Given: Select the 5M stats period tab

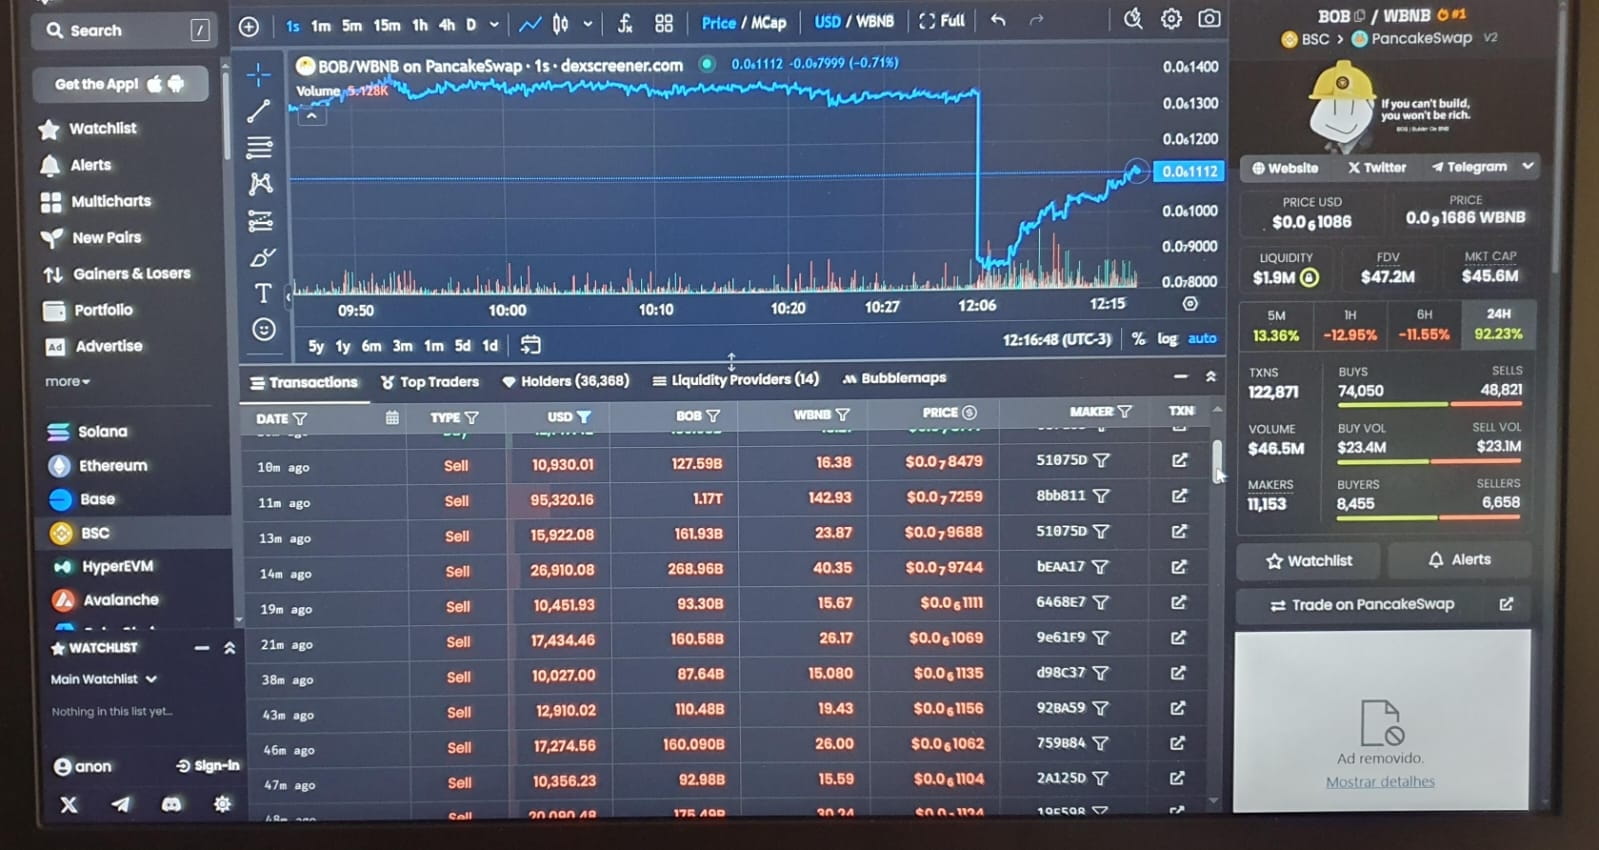Looking at the screenshot, I should point(1276,326).
